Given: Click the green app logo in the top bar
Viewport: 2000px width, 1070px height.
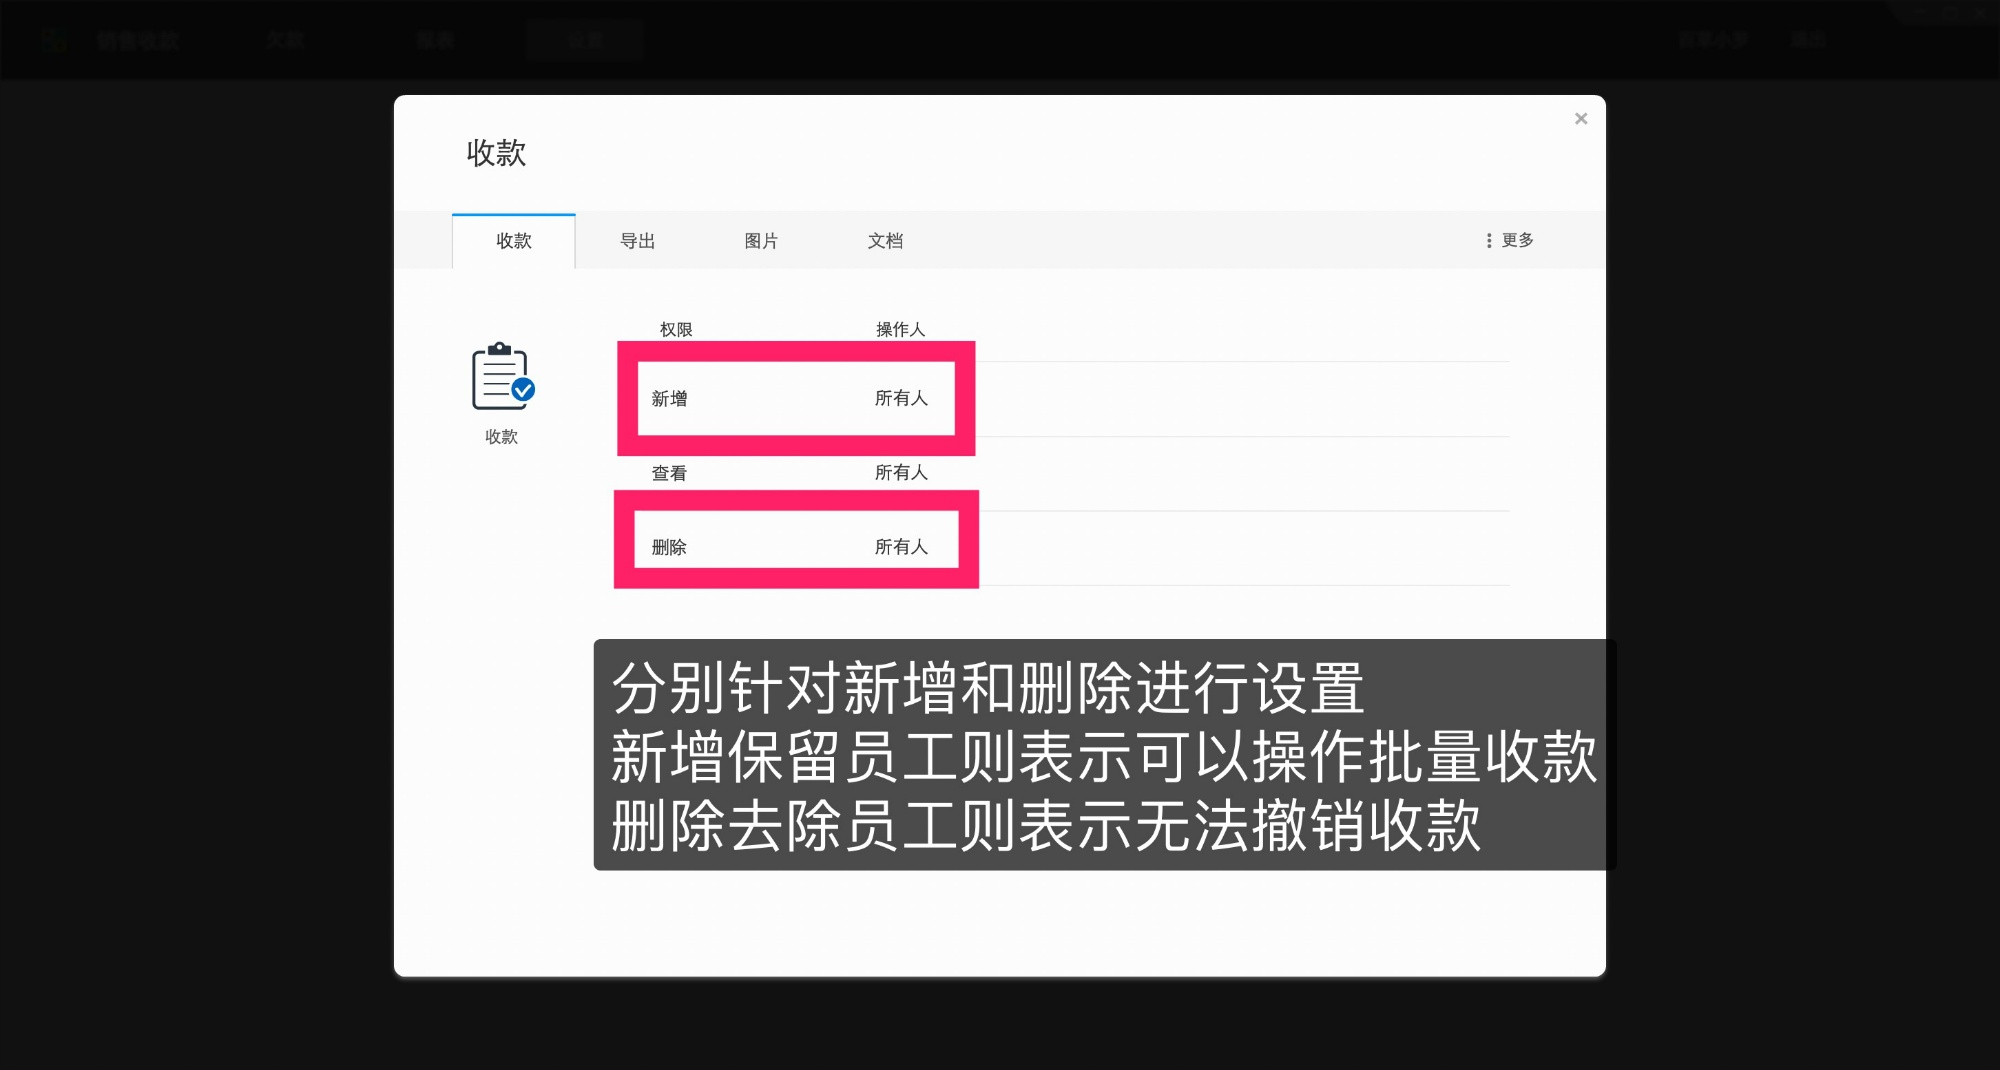Looking at the screenshot, I should pos(55,40).
